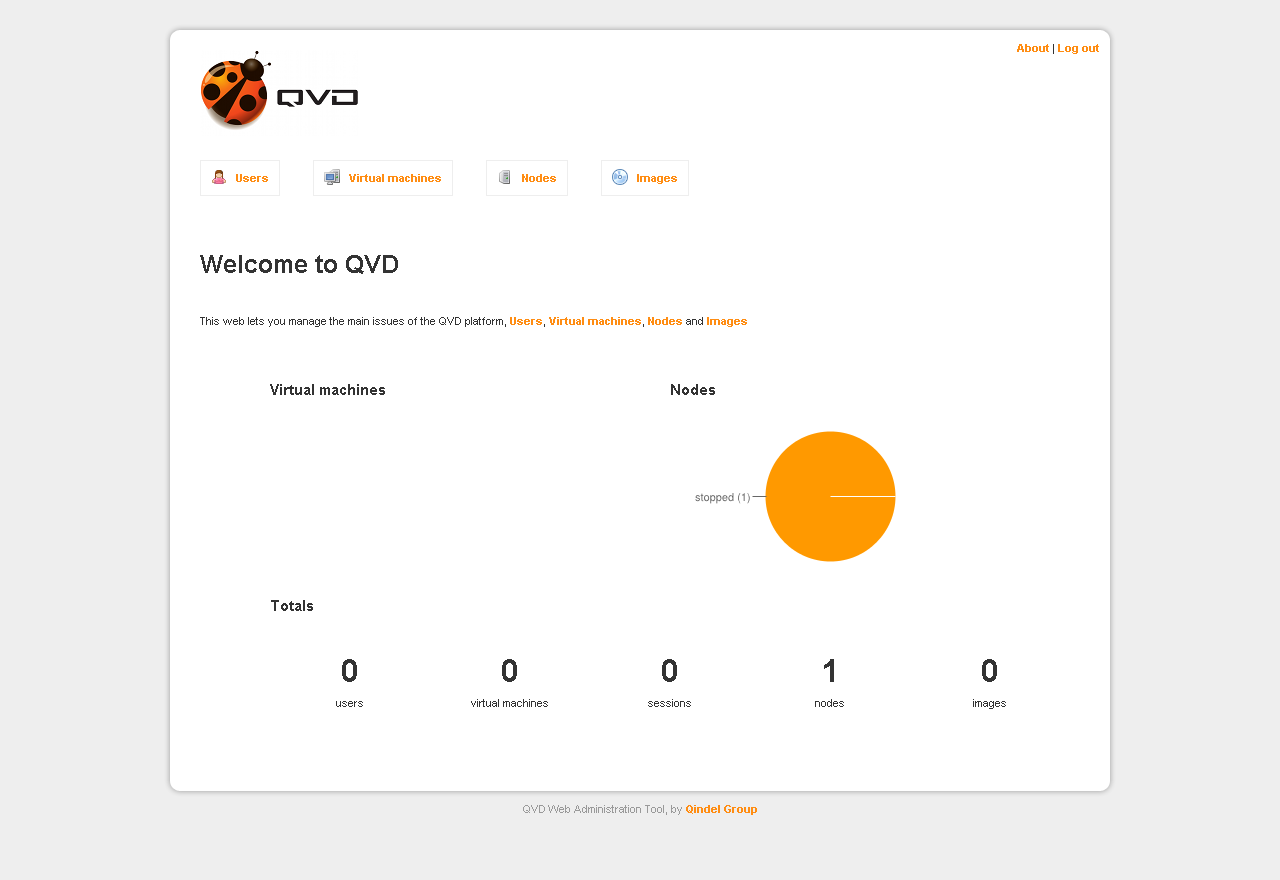Click the computer icon beside Virtual machines

[x=332, y=178]
